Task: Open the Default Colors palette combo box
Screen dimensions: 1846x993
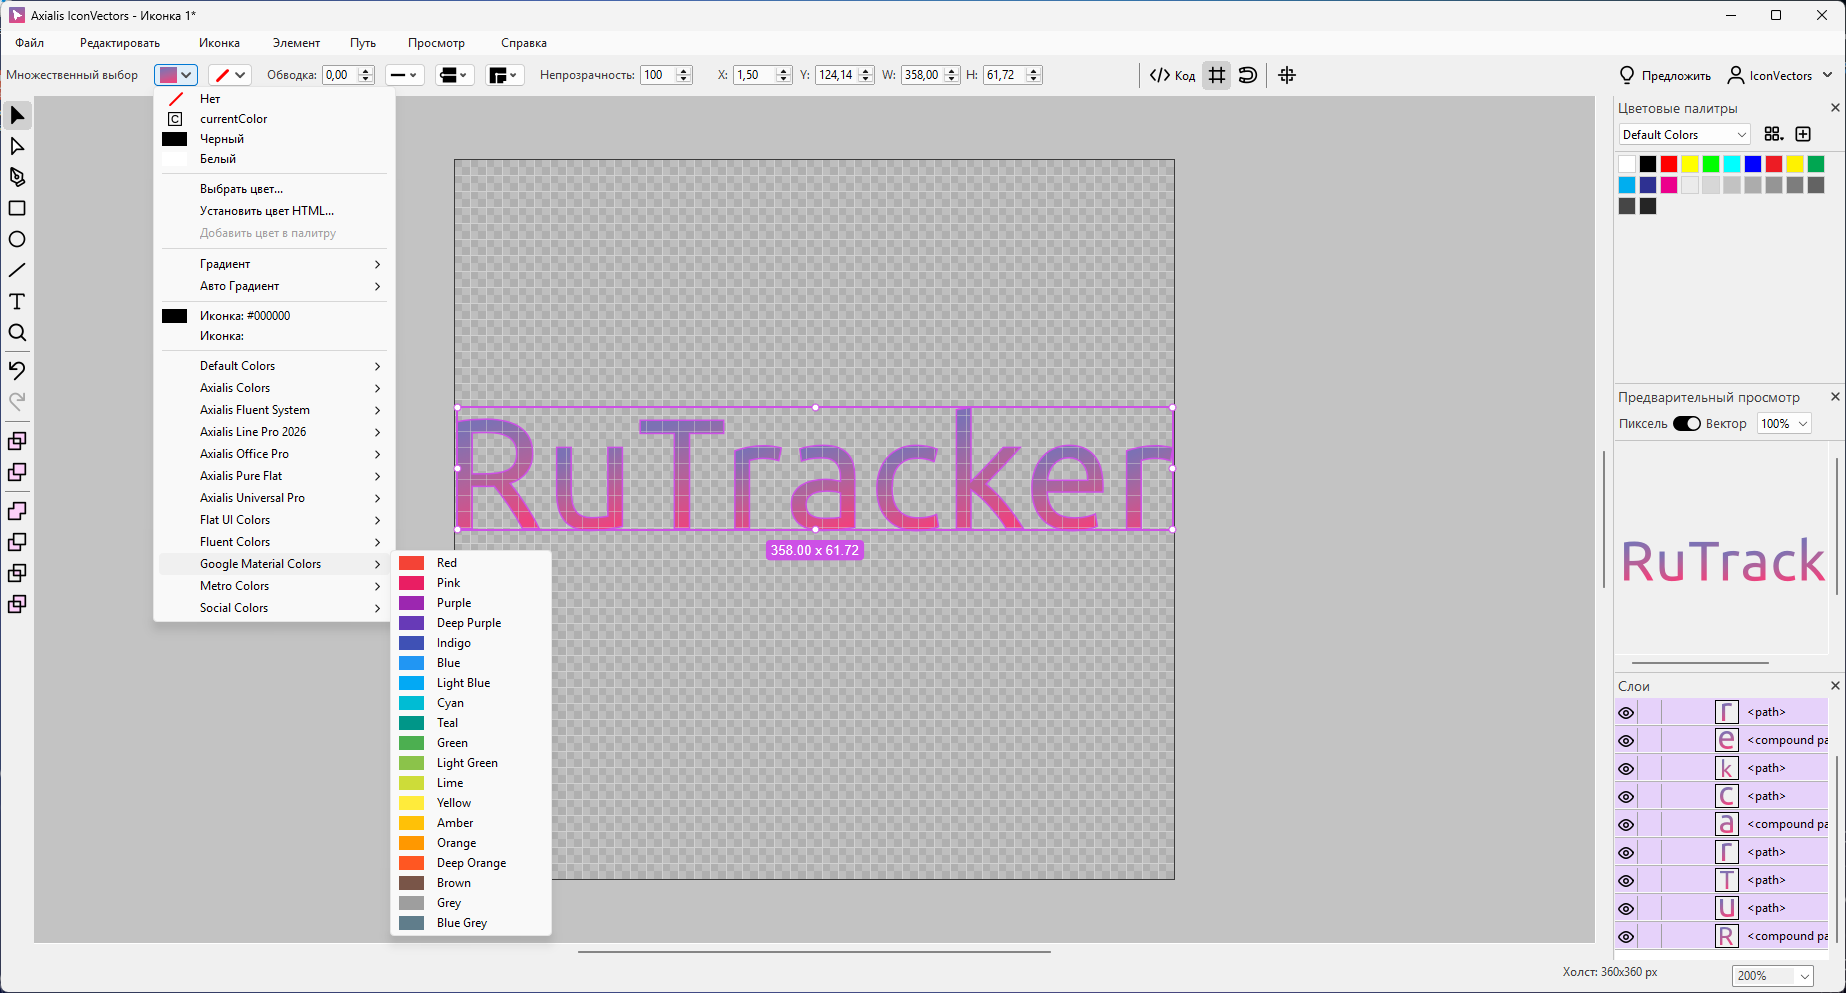Action: click(x=1684, y=135)
